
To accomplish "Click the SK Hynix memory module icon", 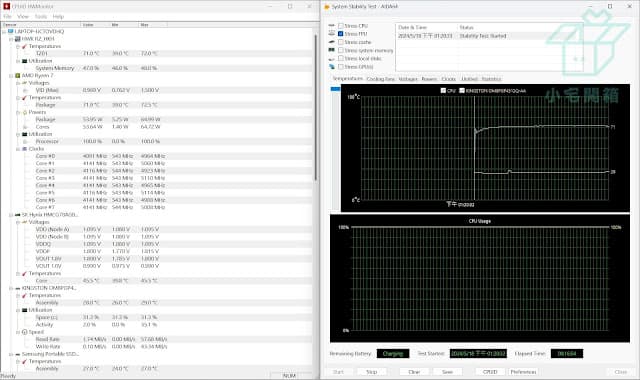I will coord(18,215).
